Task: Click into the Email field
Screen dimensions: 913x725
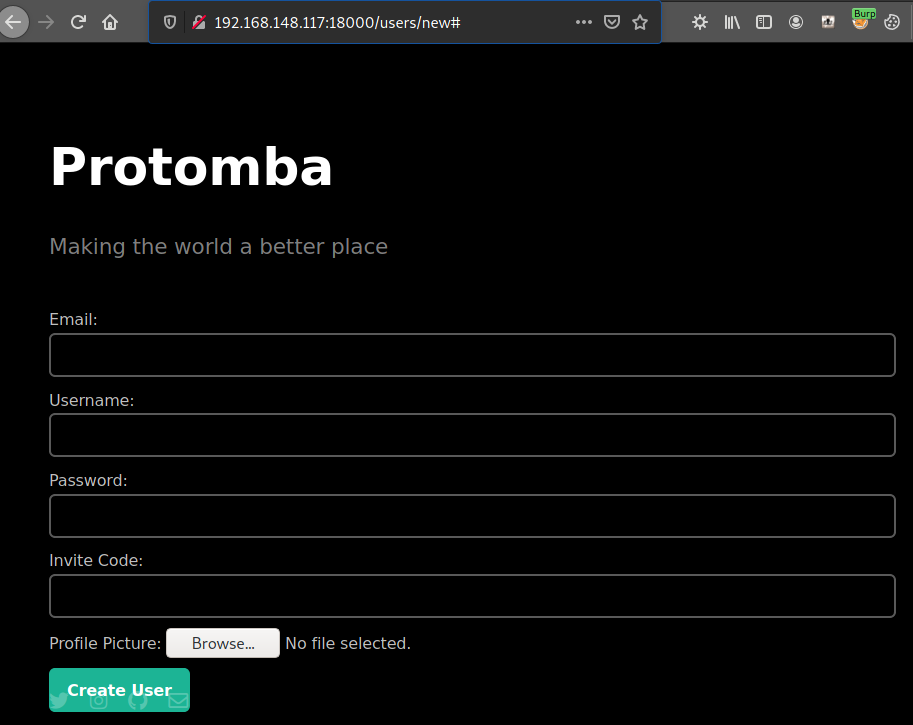Action: point(472,355)
